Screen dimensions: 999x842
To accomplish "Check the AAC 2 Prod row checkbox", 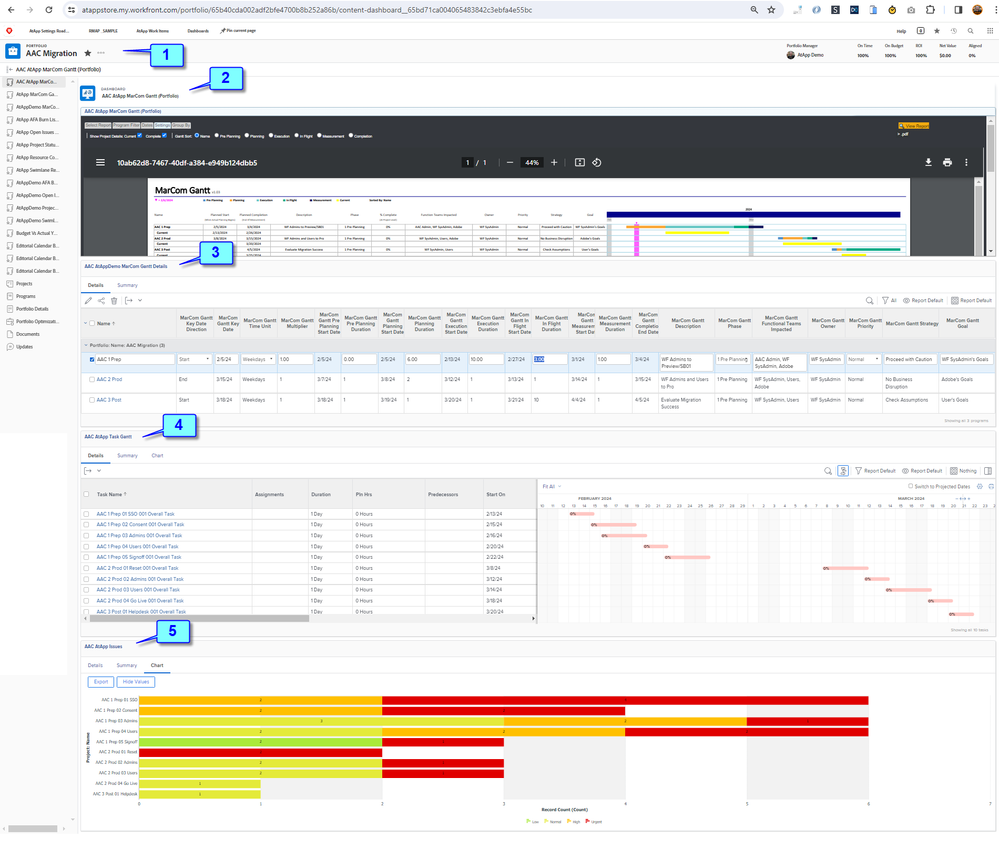I will [92, 380].
